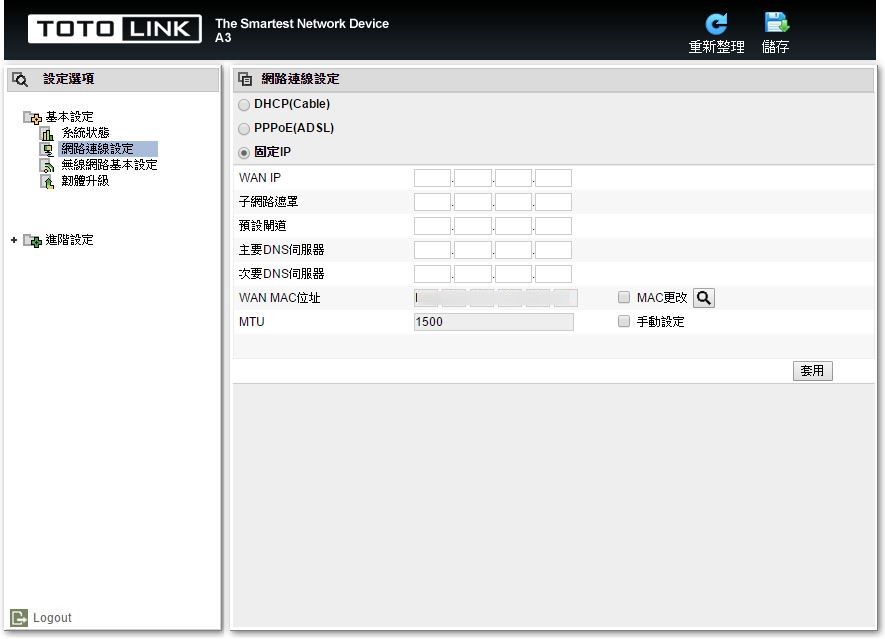Open 無線網路基本設定 in the tree
The image size is (885, 639).
coord(109,165)
